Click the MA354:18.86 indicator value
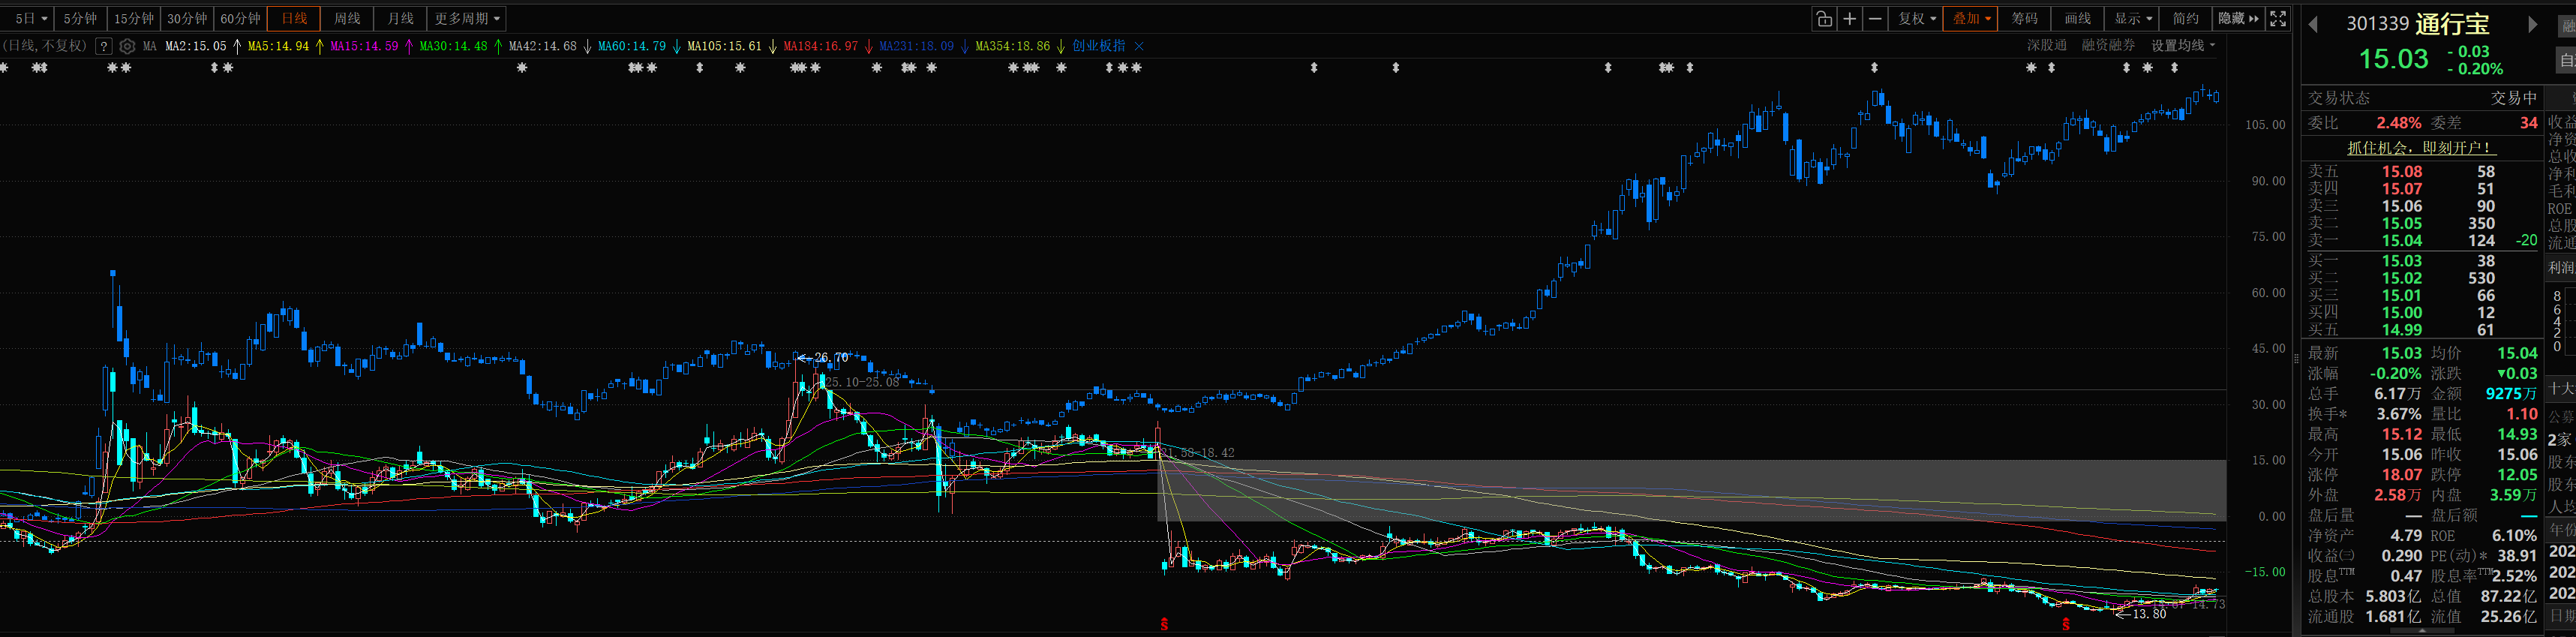Image resolution: width=2576 pixels, height=637 pixels. point(1013,46)
